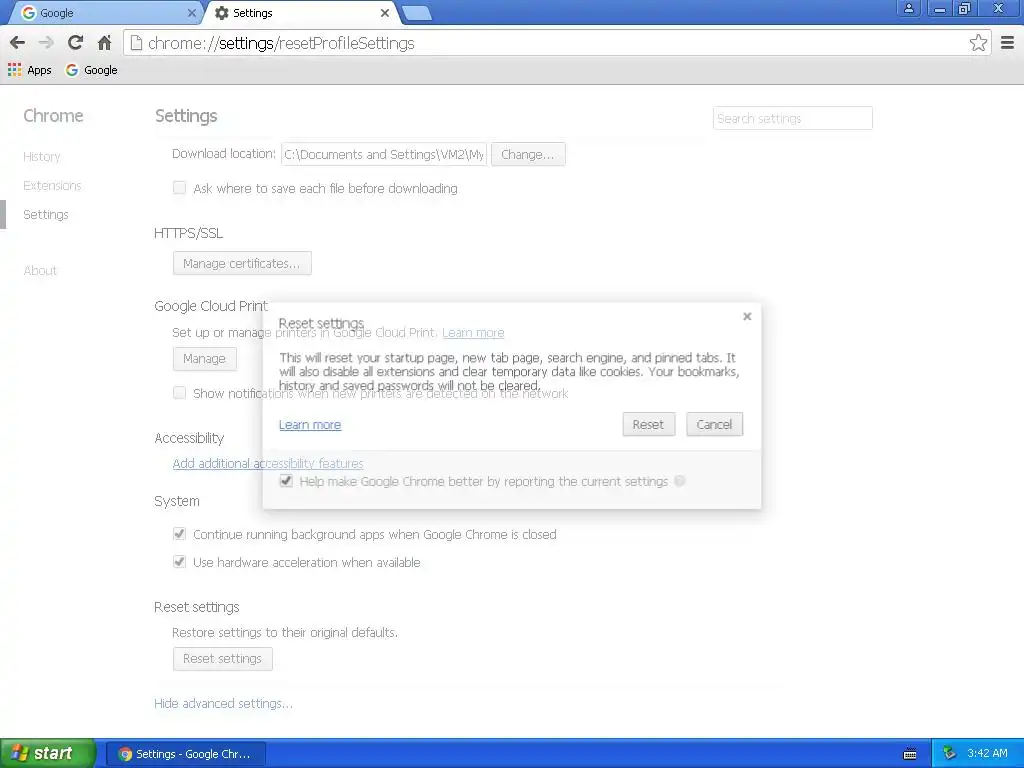1024x768 pixels.
Task: Click the user profile icon in title bar
Action: [x=908, y=8]
